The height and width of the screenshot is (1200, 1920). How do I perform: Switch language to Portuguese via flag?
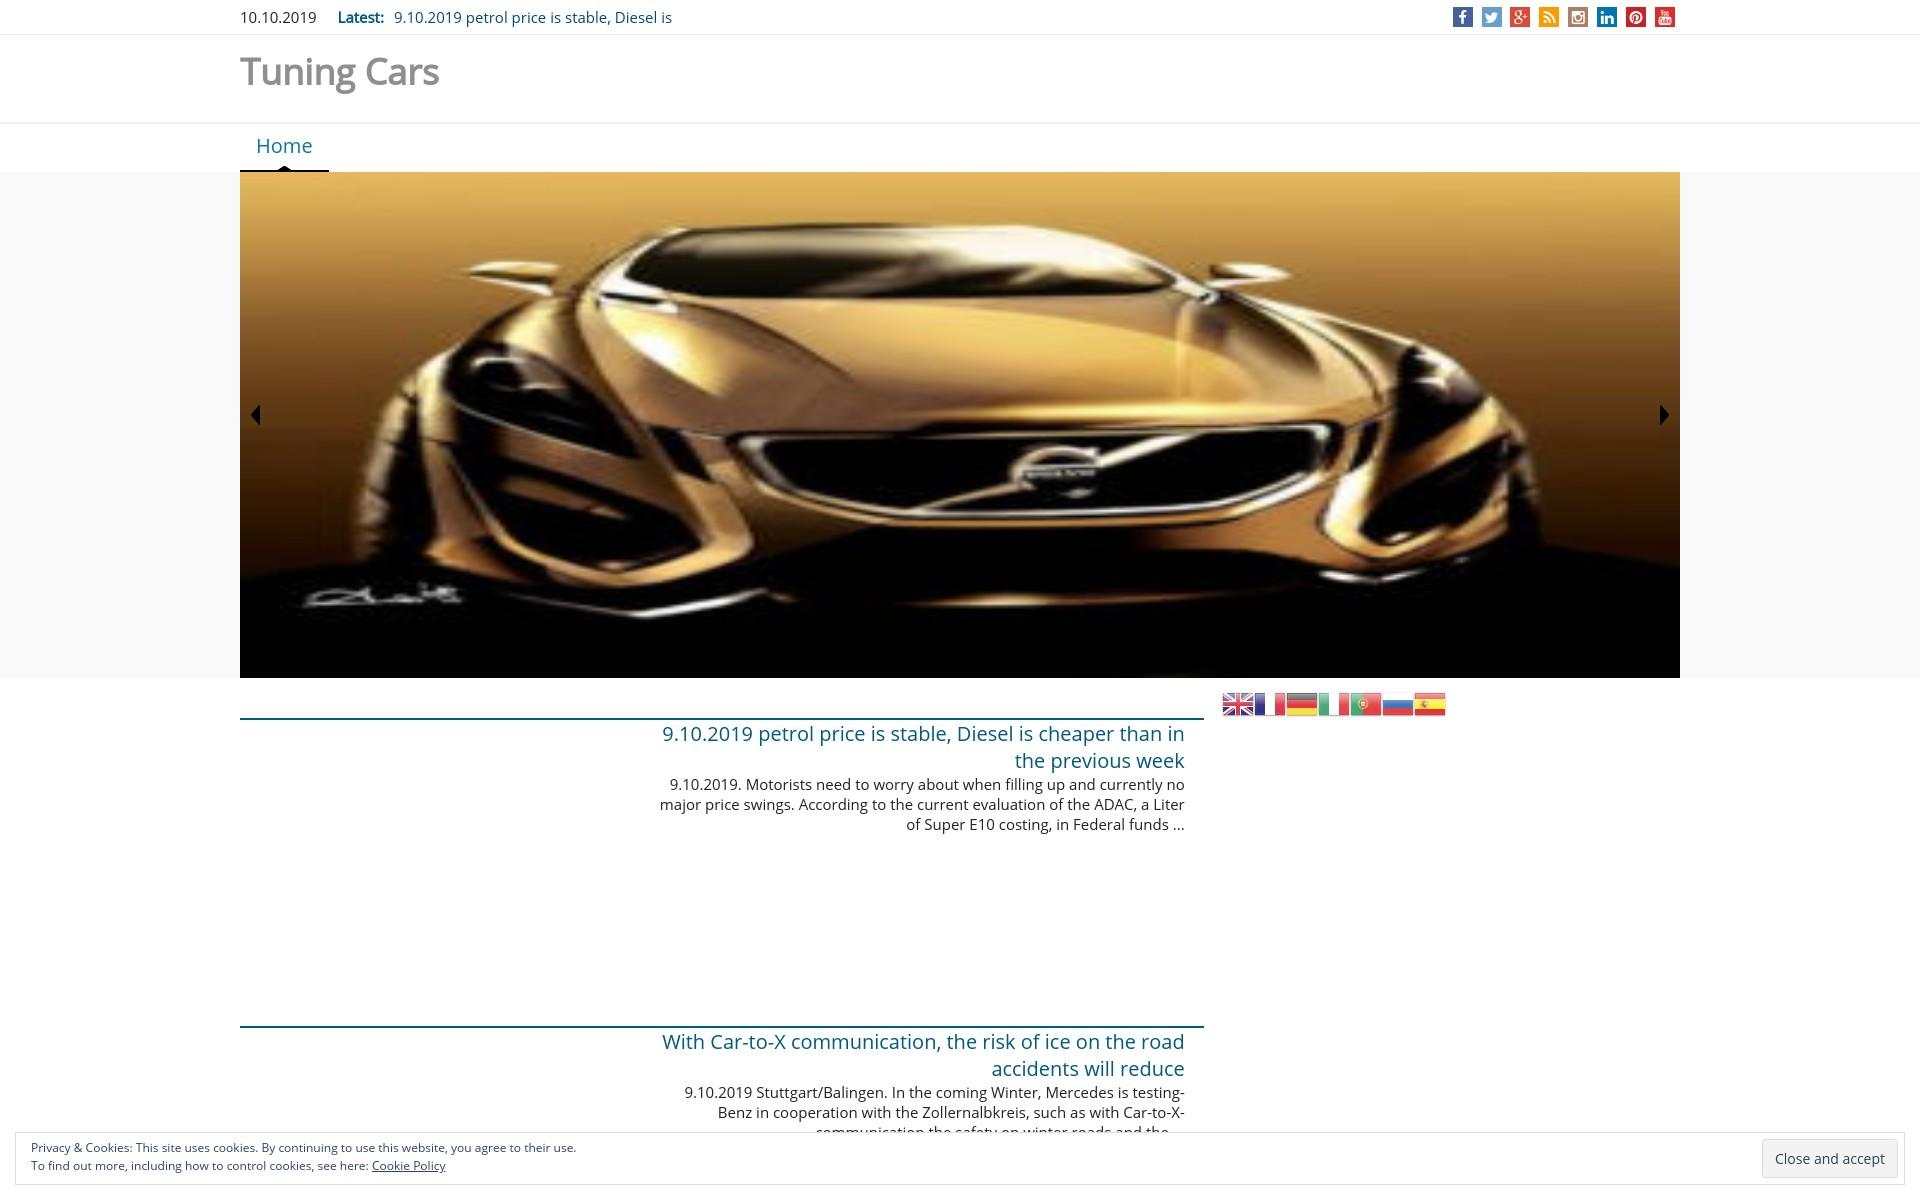click(1366, 705)
